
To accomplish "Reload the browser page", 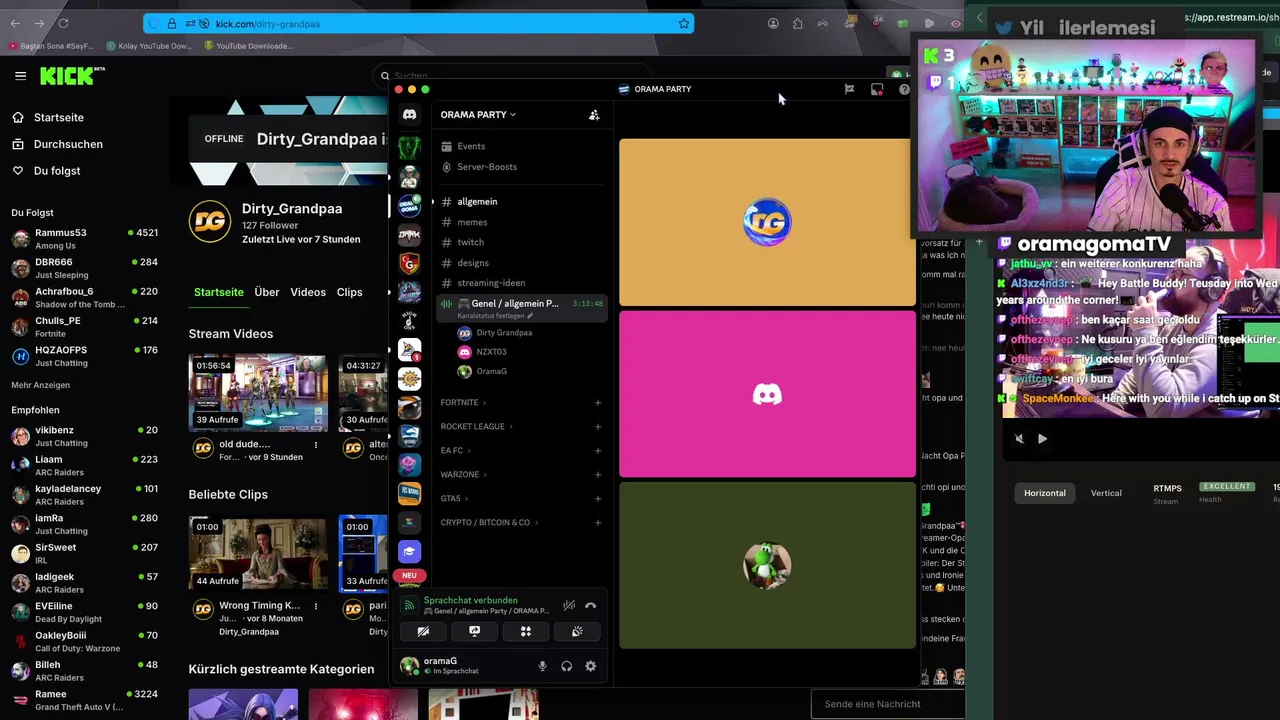I will [x=63, y=23].
